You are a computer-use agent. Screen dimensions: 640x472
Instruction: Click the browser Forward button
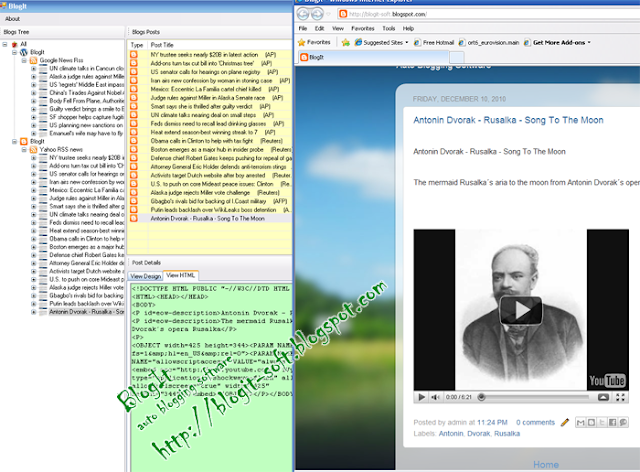(x=317, y=14)
